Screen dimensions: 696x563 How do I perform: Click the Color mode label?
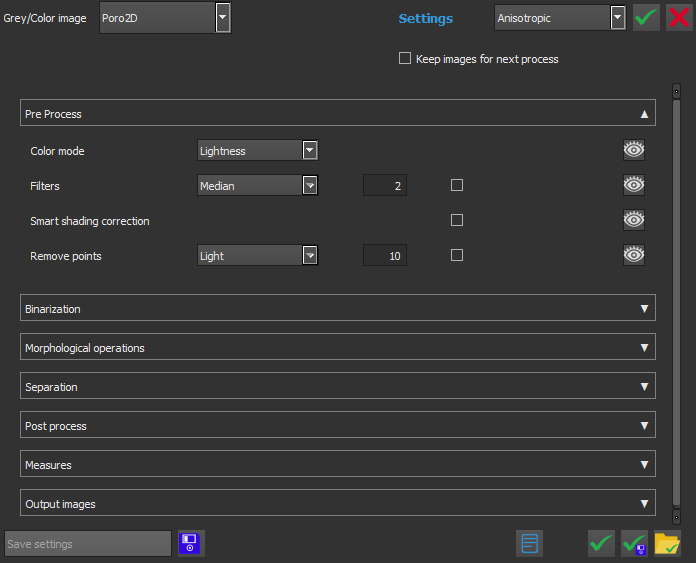pyautogui.click(x=57, y=151)
